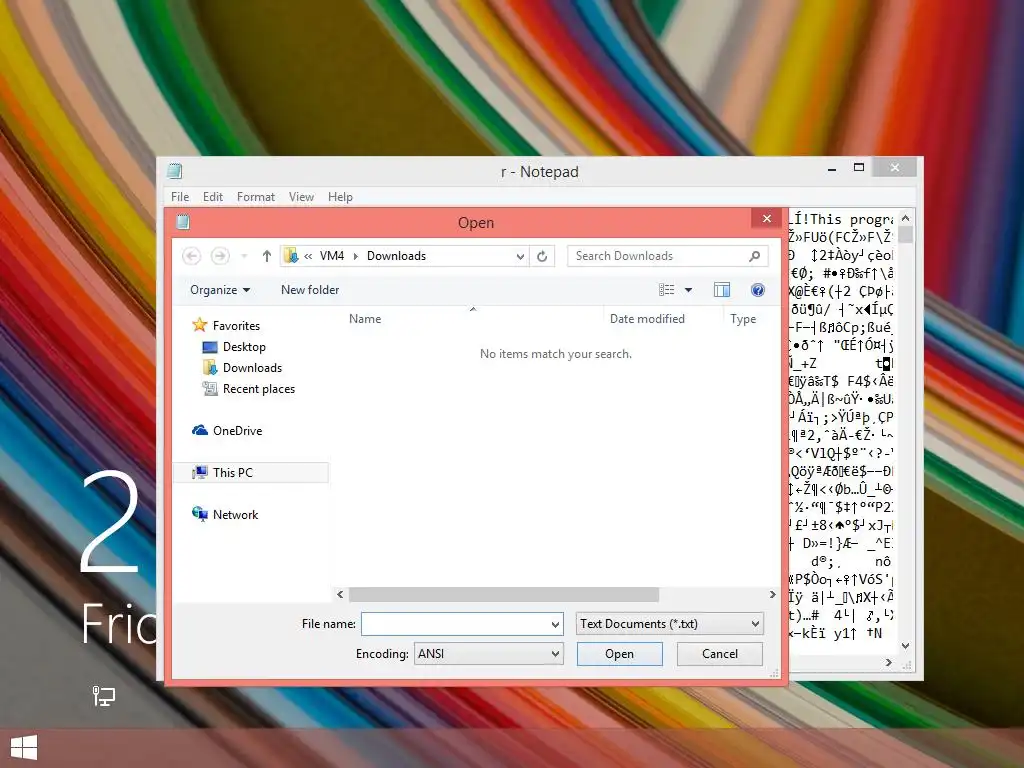Click the horizontal scrollbar thumb in file list
This screenshot has width=1024, height=768.
tap(504, 594)
